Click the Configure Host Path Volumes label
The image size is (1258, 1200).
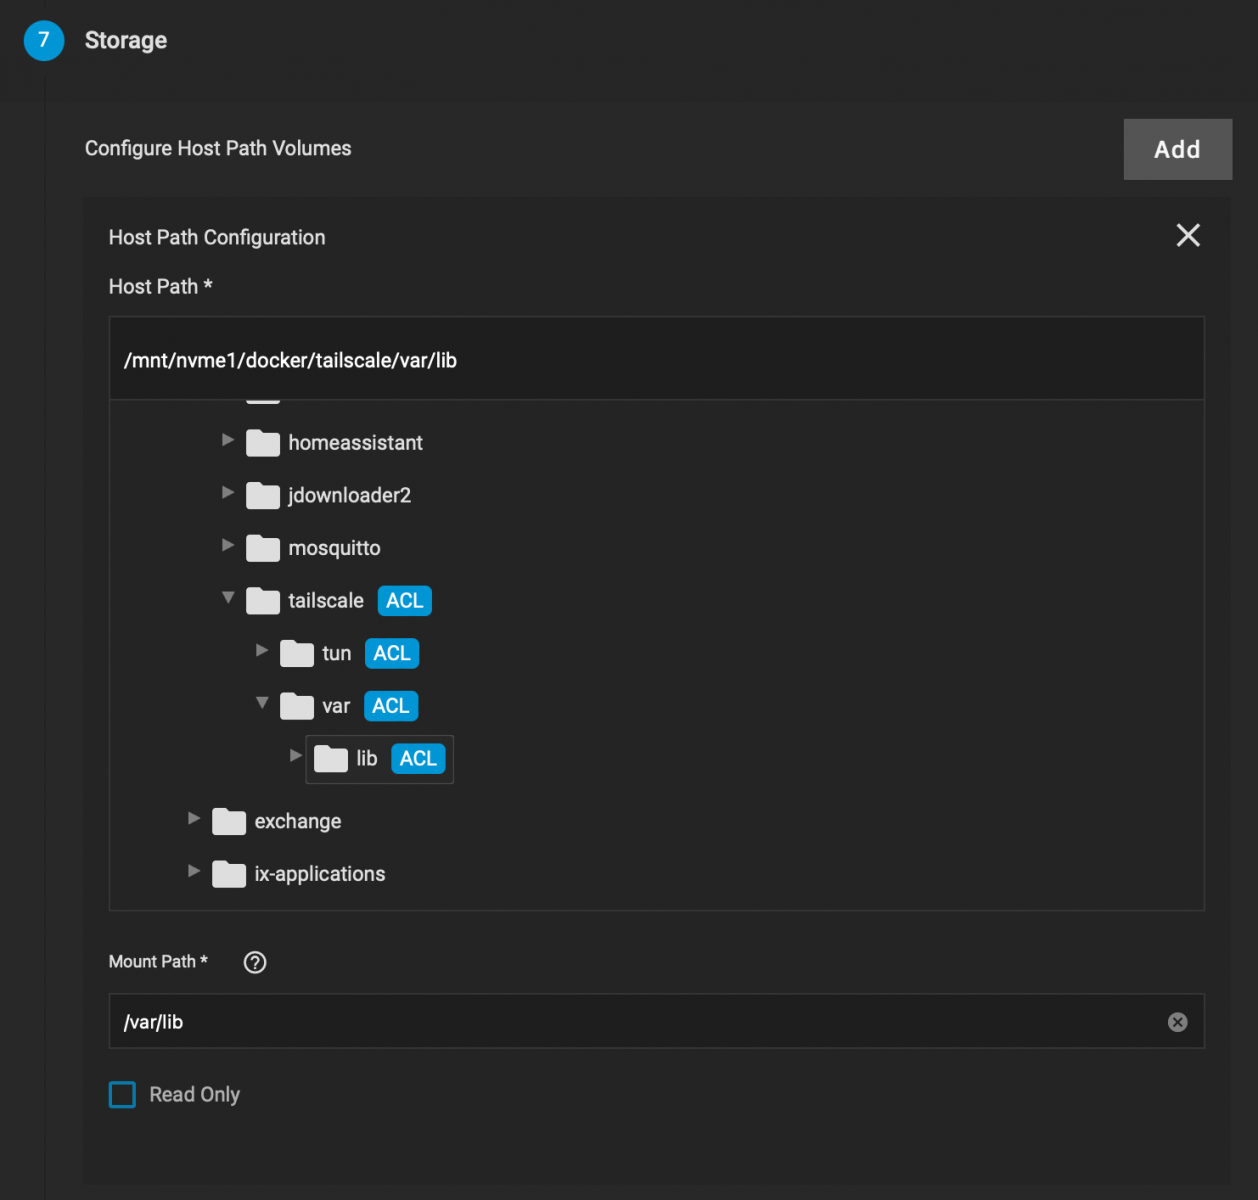click(218, 148)
